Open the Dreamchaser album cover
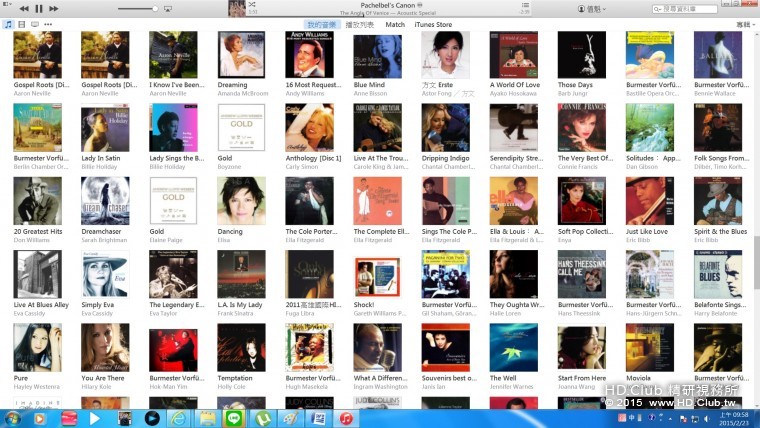 click(105, 201)
